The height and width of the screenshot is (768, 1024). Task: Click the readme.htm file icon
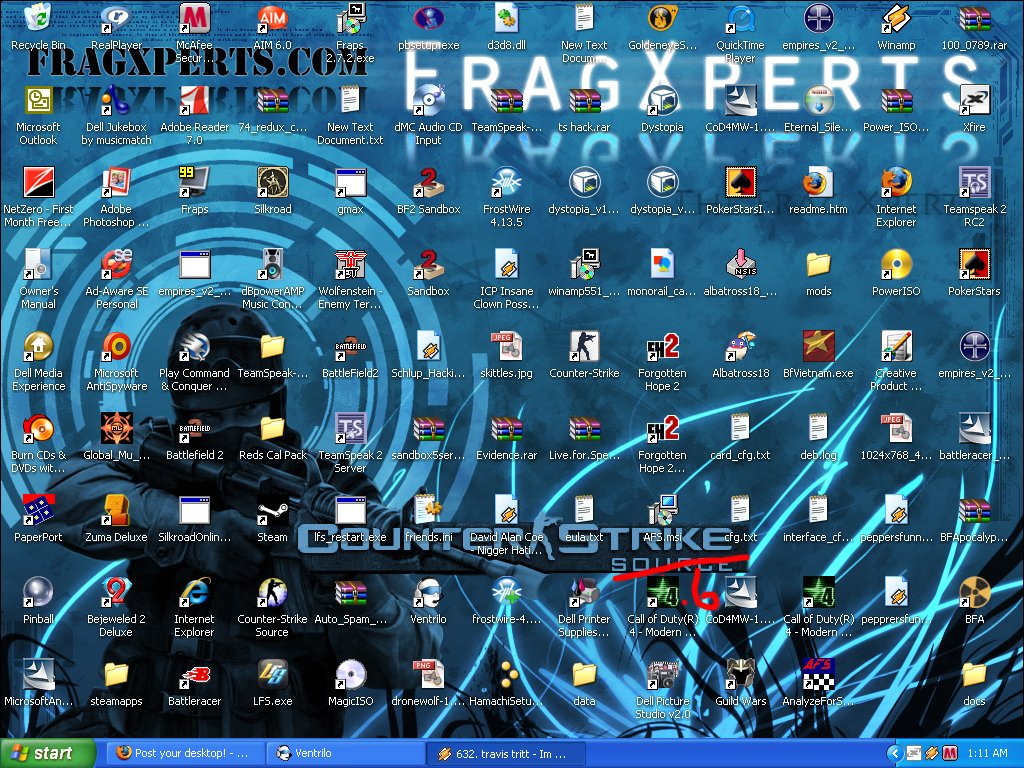point(818,182)
